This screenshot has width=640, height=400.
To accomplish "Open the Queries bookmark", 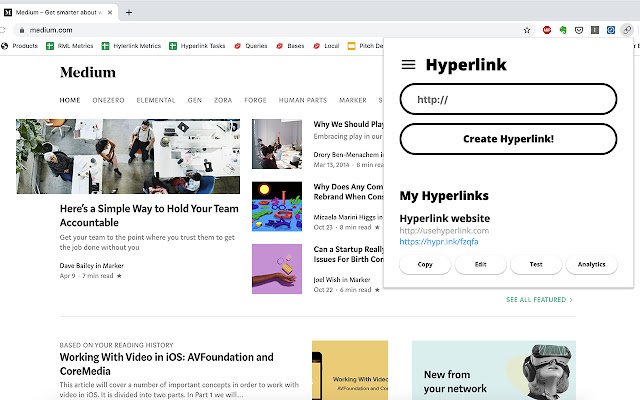I will (x=251, y=46).
